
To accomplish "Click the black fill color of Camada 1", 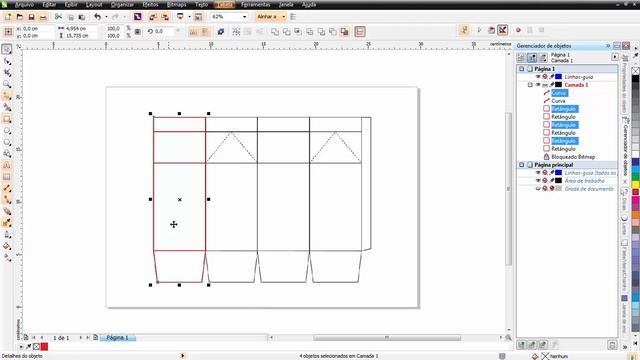I will [558, 85].
